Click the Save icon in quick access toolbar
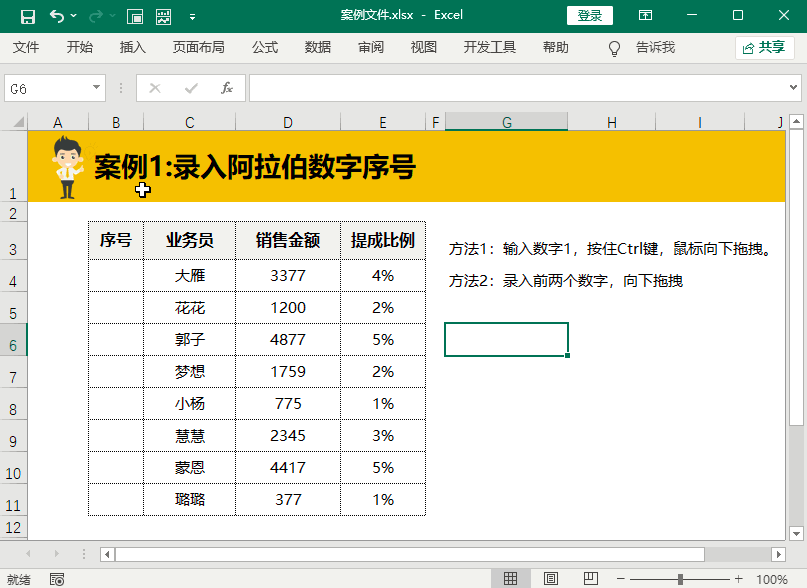The image size is (807, 588). click(x=28, y=16)
